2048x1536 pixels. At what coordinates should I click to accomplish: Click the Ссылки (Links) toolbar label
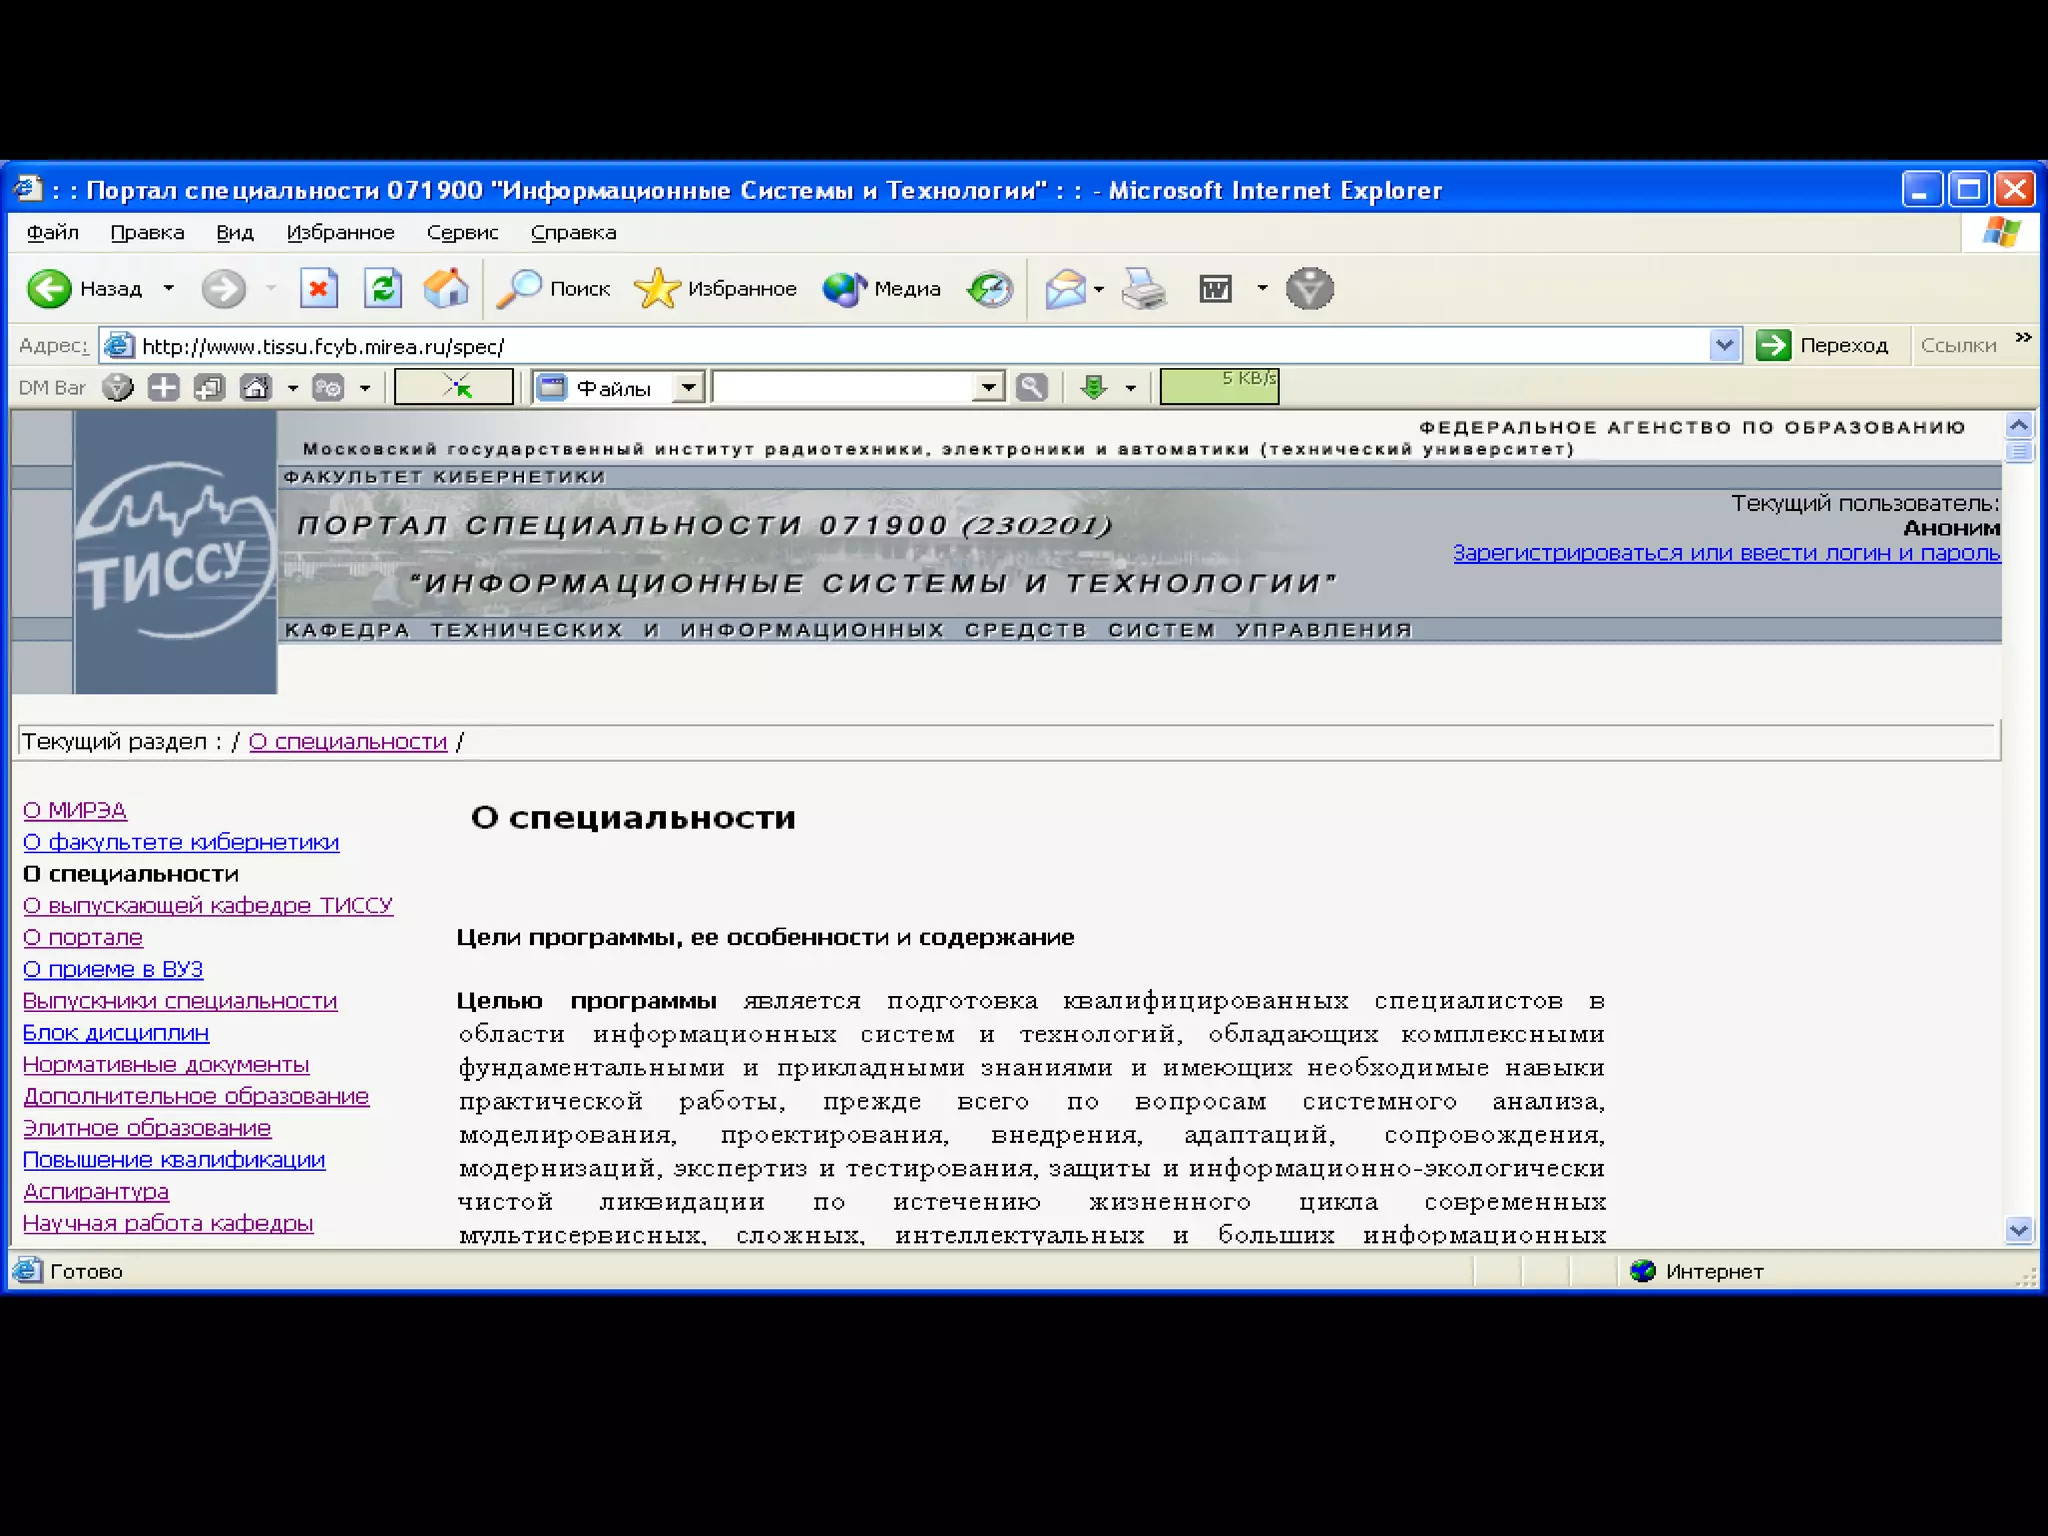(1958, 346)
